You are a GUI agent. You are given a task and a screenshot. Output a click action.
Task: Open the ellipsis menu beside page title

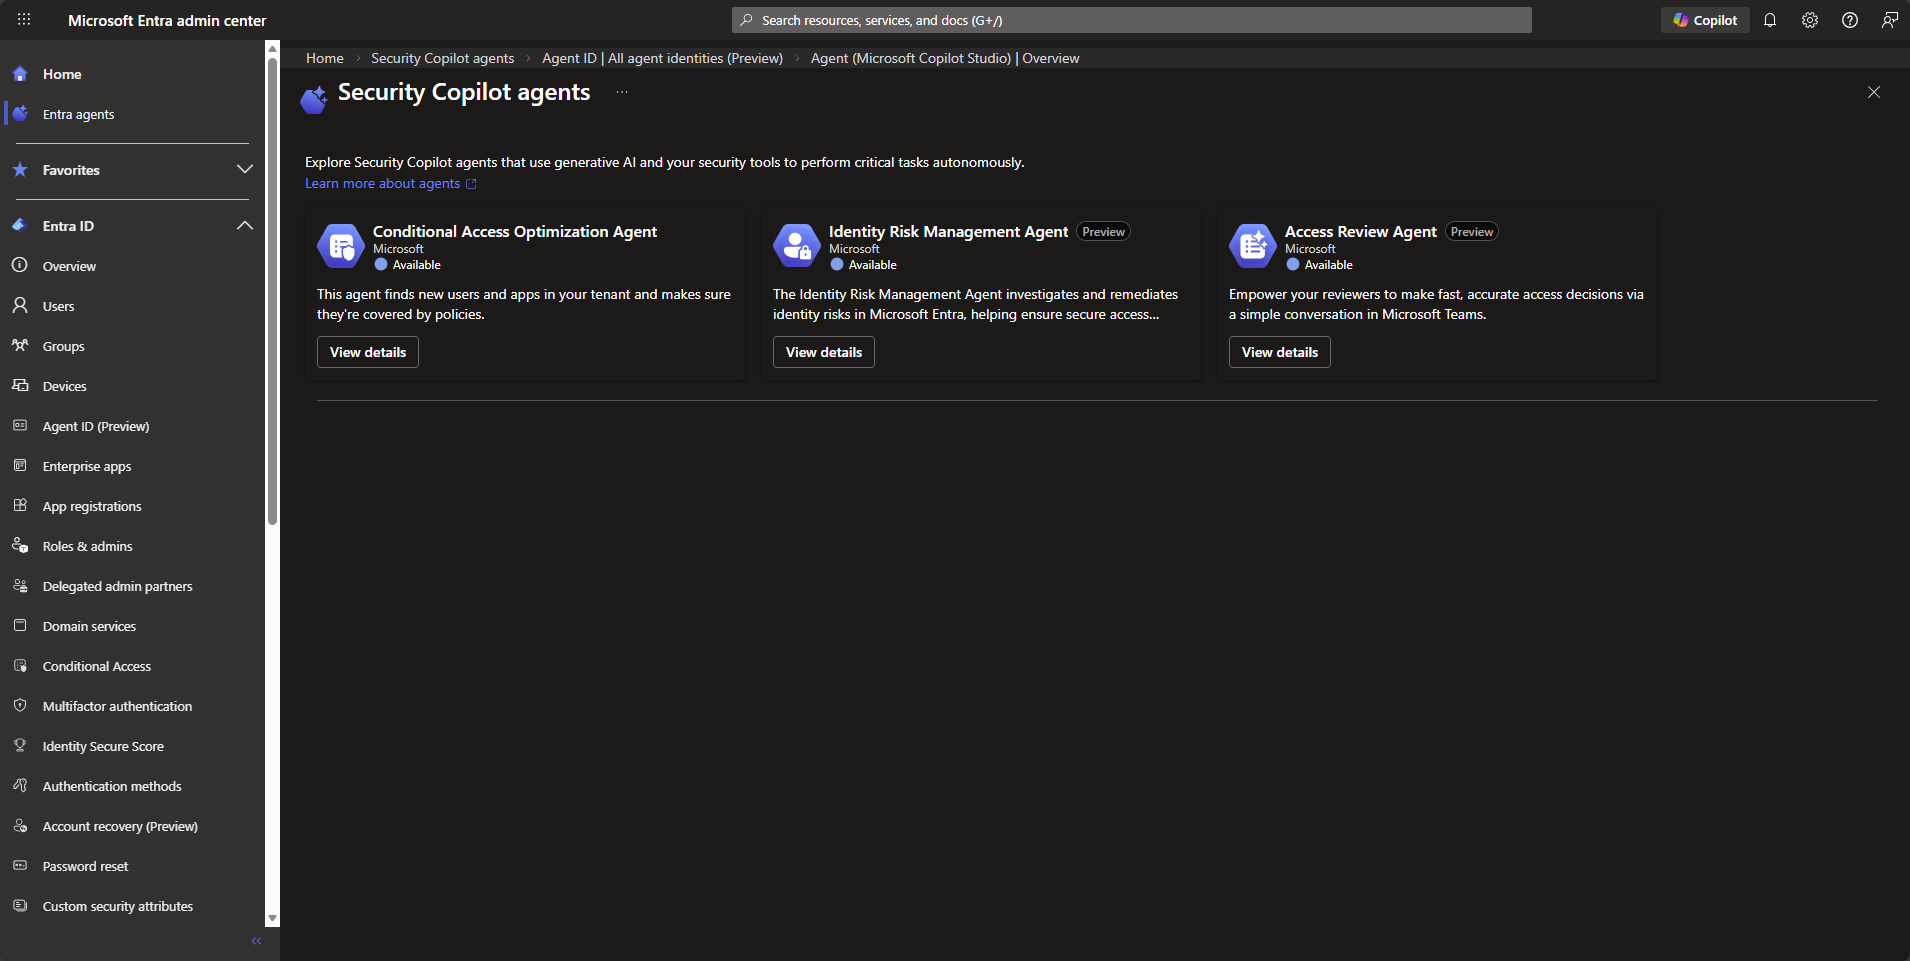pos(622,92)
